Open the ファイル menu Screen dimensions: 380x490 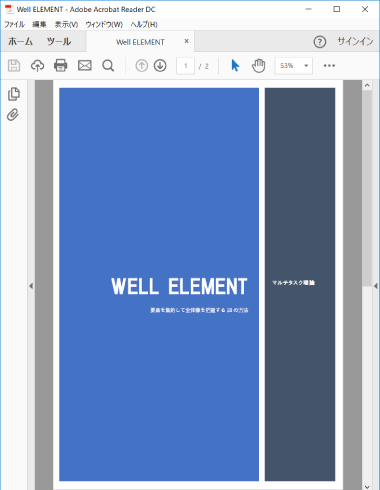tap(14, 24)
